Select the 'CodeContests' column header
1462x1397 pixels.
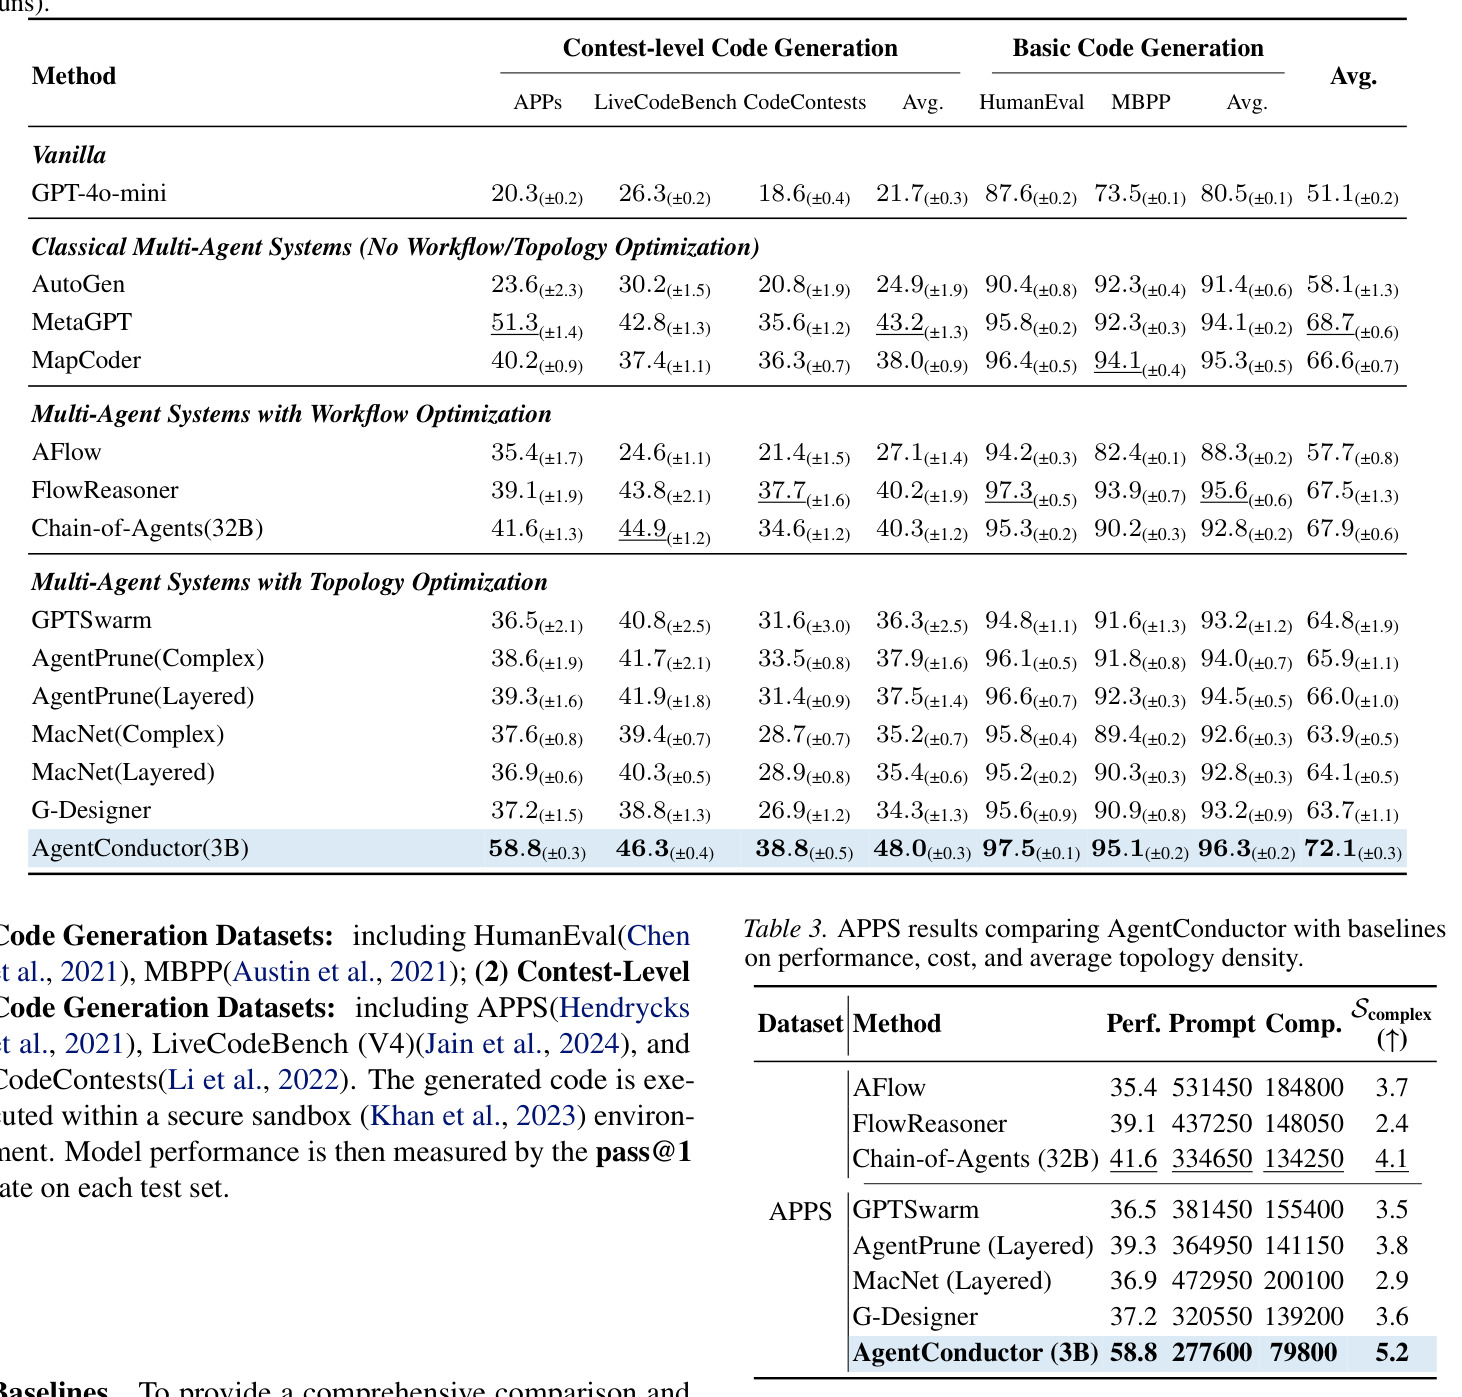806,102
